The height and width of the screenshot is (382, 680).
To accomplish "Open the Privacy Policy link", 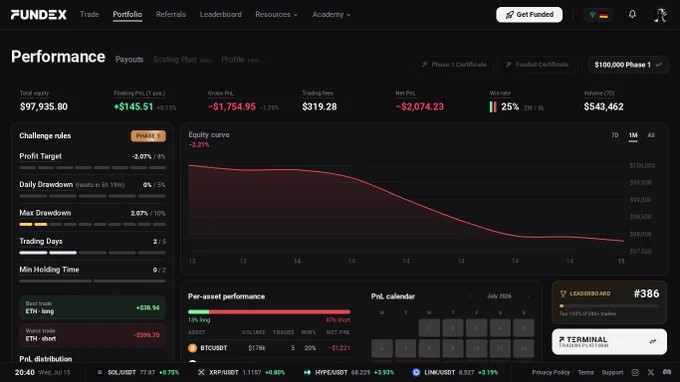I will click(551, 372).
